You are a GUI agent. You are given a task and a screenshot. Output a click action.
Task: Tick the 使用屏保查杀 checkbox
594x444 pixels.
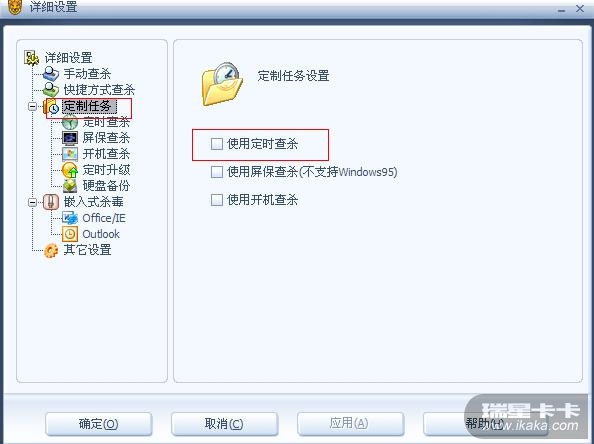(217, 172)
